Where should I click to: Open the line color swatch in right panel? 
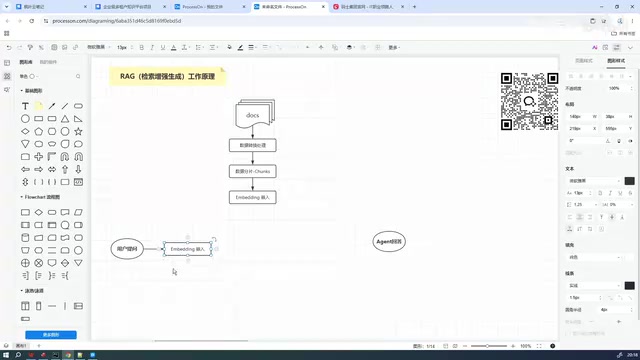[x=629, y=285]
